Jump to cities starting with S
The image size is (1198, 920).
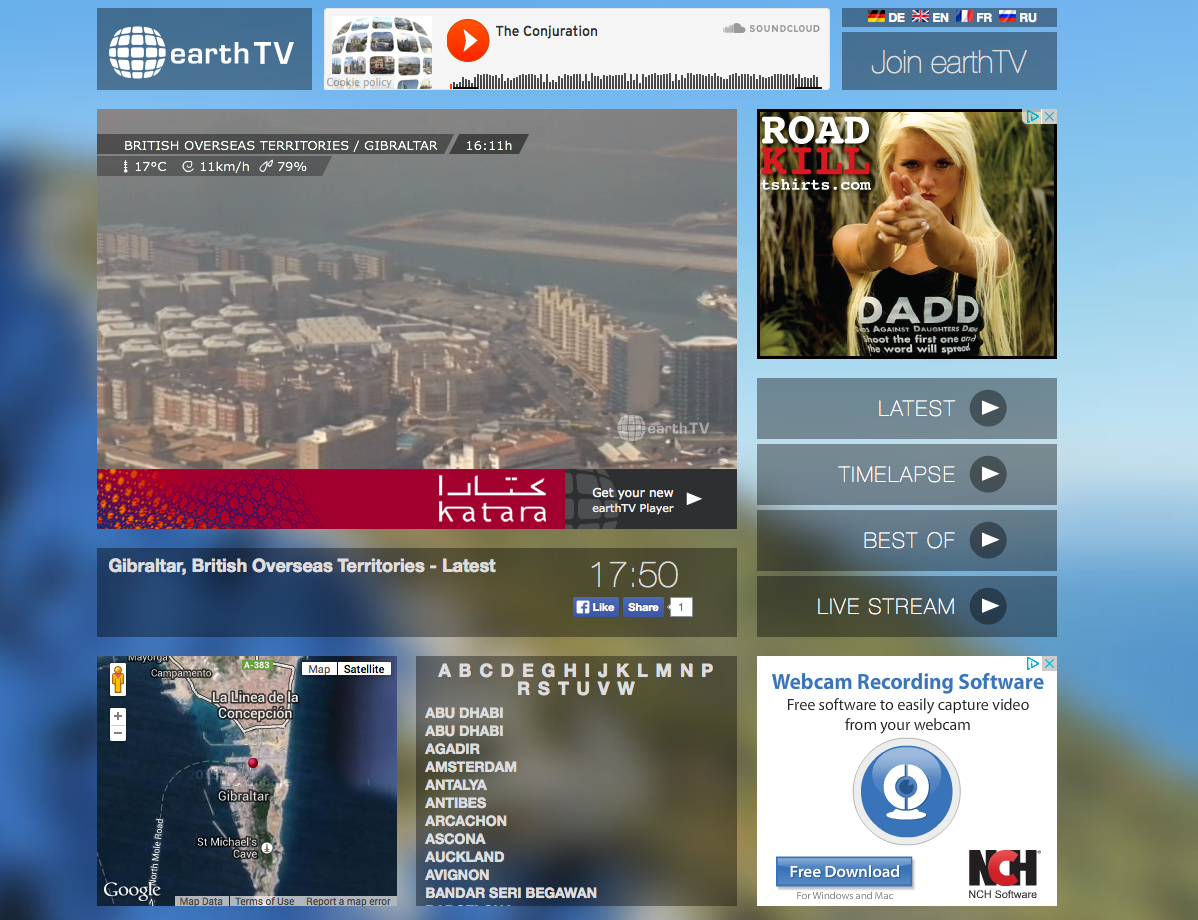click(544, 688)
